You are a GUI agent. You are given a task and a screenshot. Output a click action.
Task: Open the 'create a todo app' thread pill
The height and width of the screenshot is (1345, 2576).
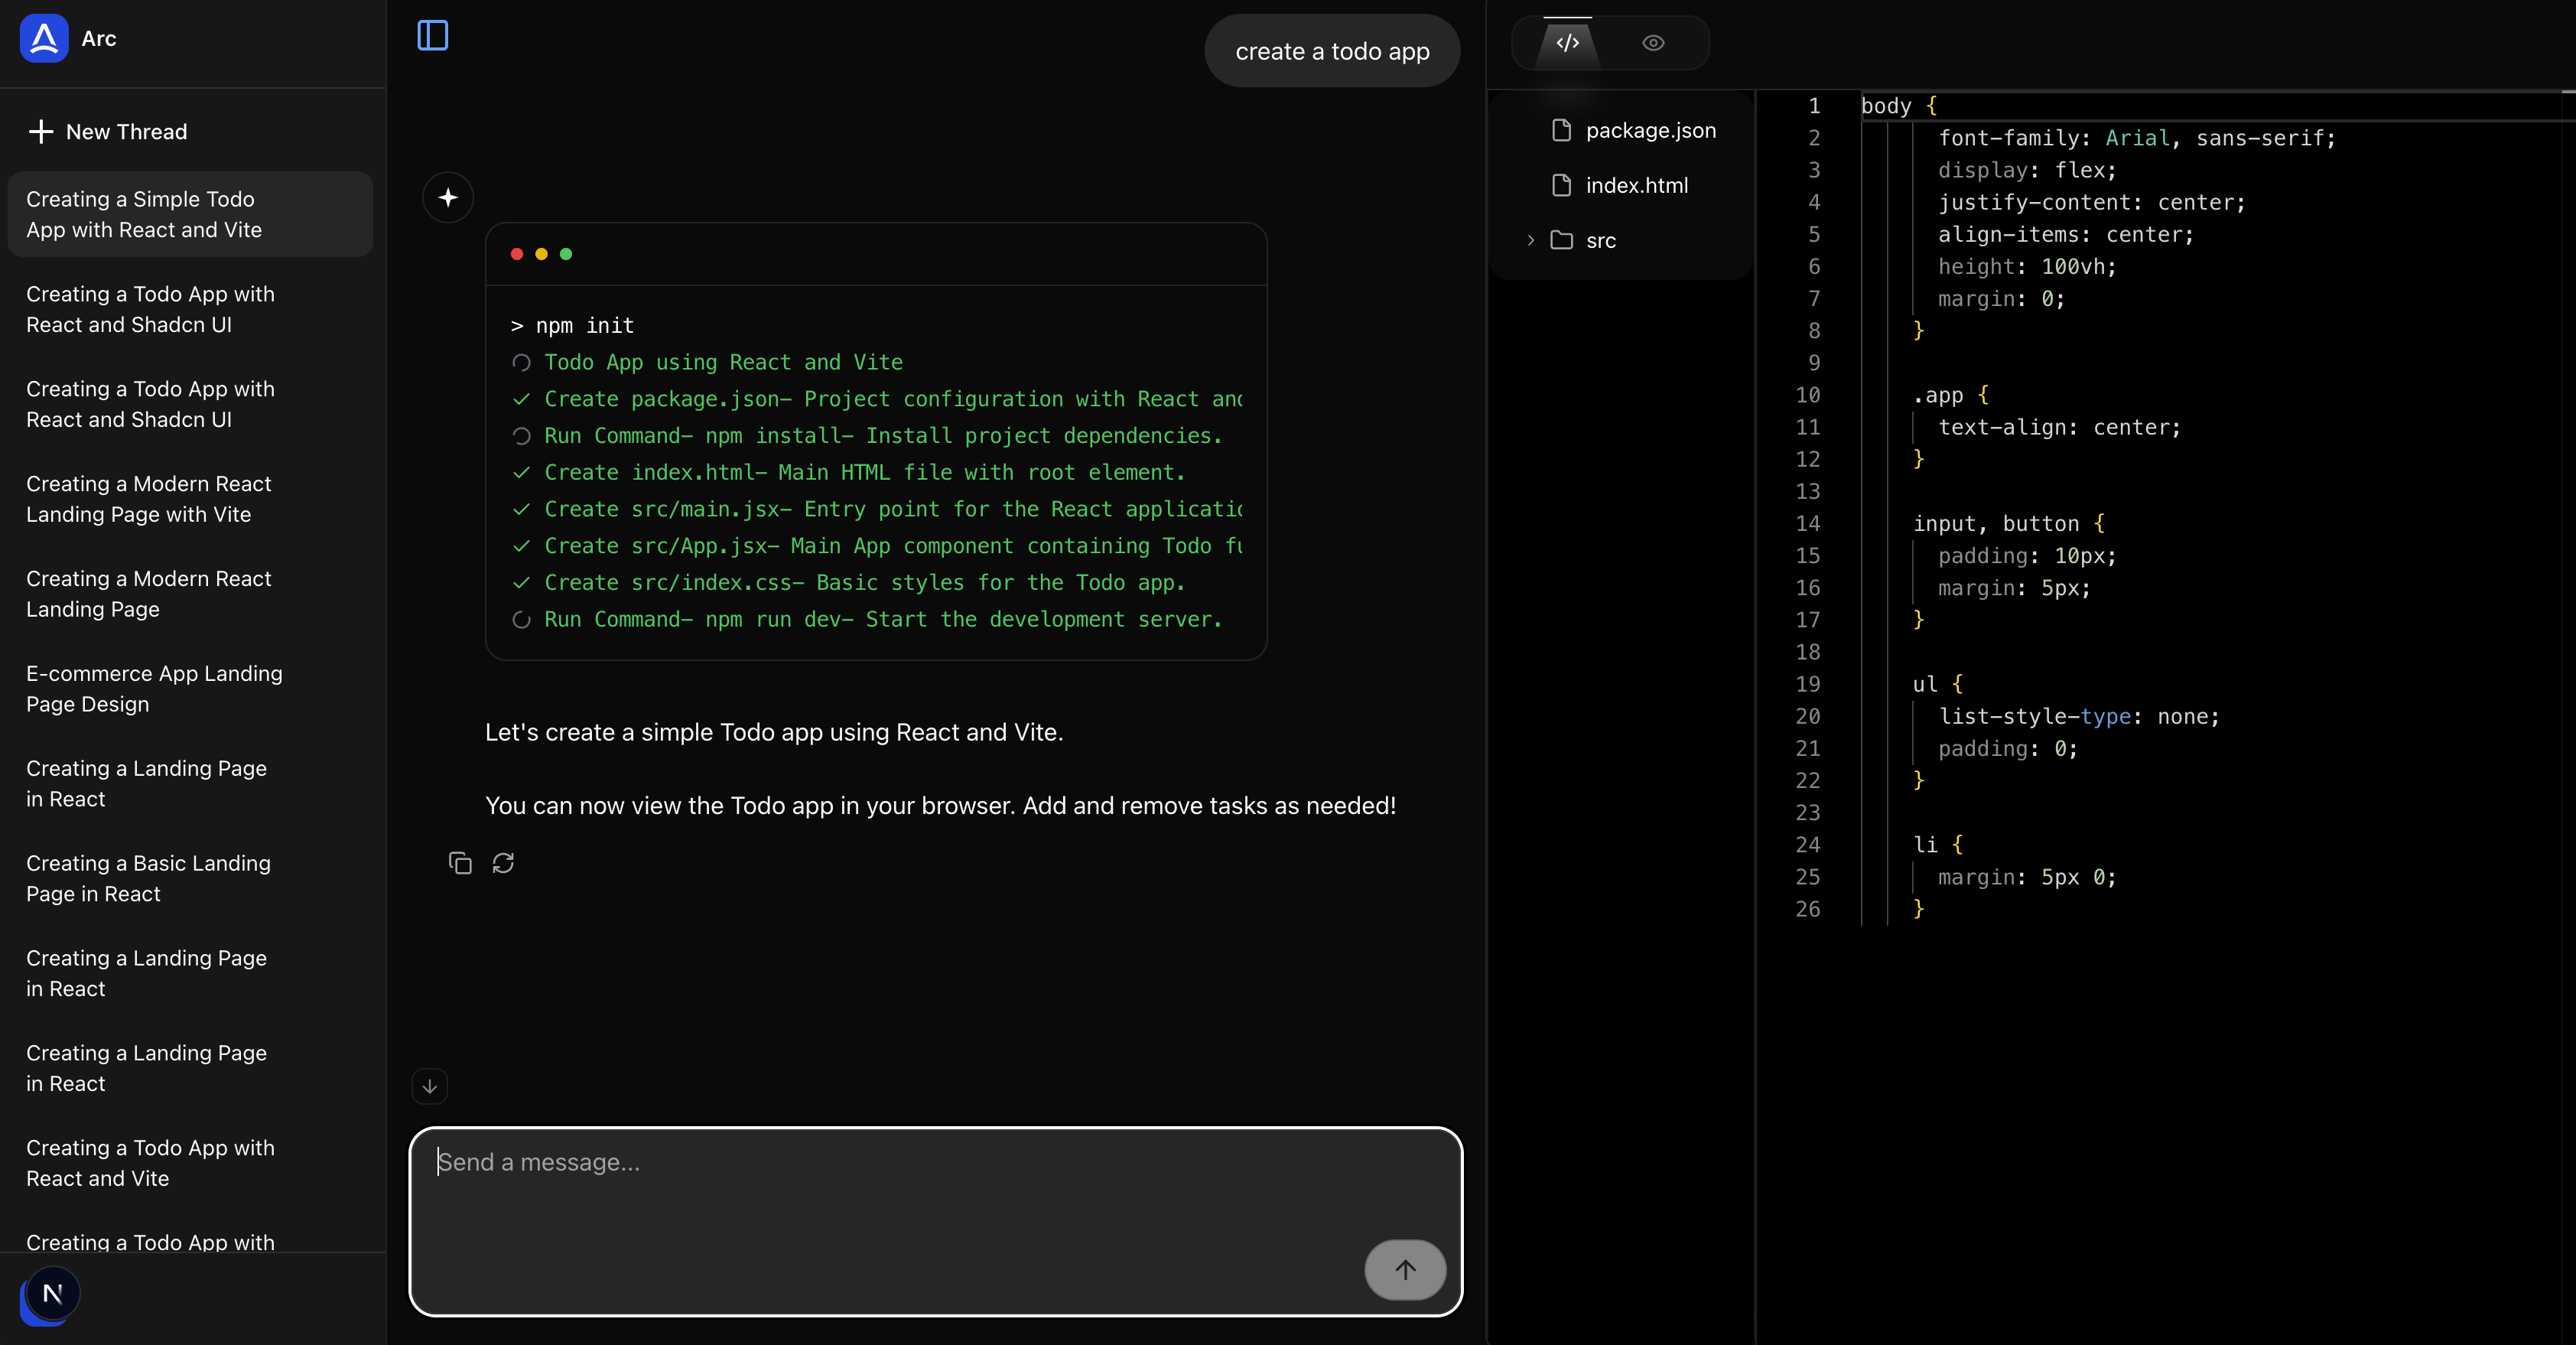coord(1332,50)
